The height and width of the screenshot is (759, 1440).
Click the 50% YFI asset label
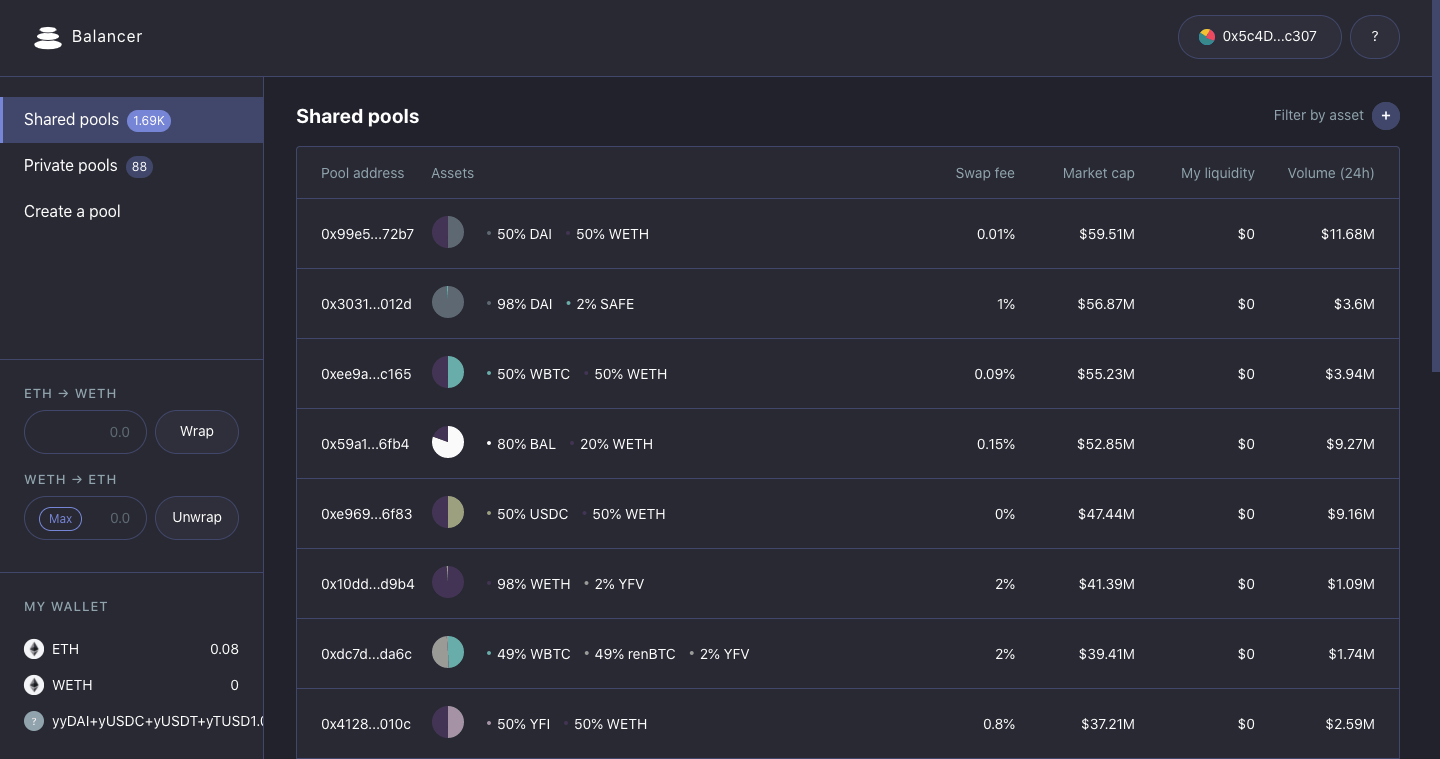point(524,724)
